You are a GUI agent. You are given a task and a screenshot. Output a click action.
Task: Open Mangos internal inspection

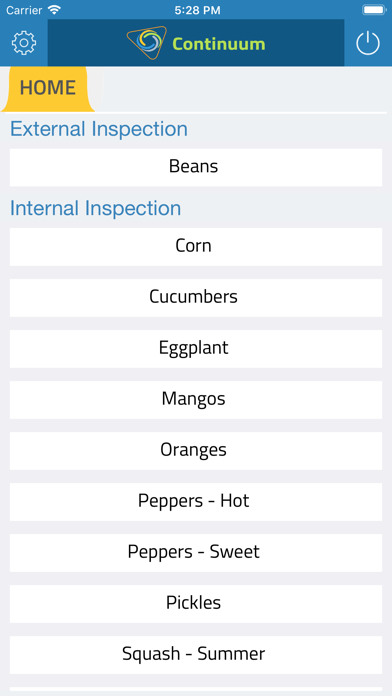196,400
